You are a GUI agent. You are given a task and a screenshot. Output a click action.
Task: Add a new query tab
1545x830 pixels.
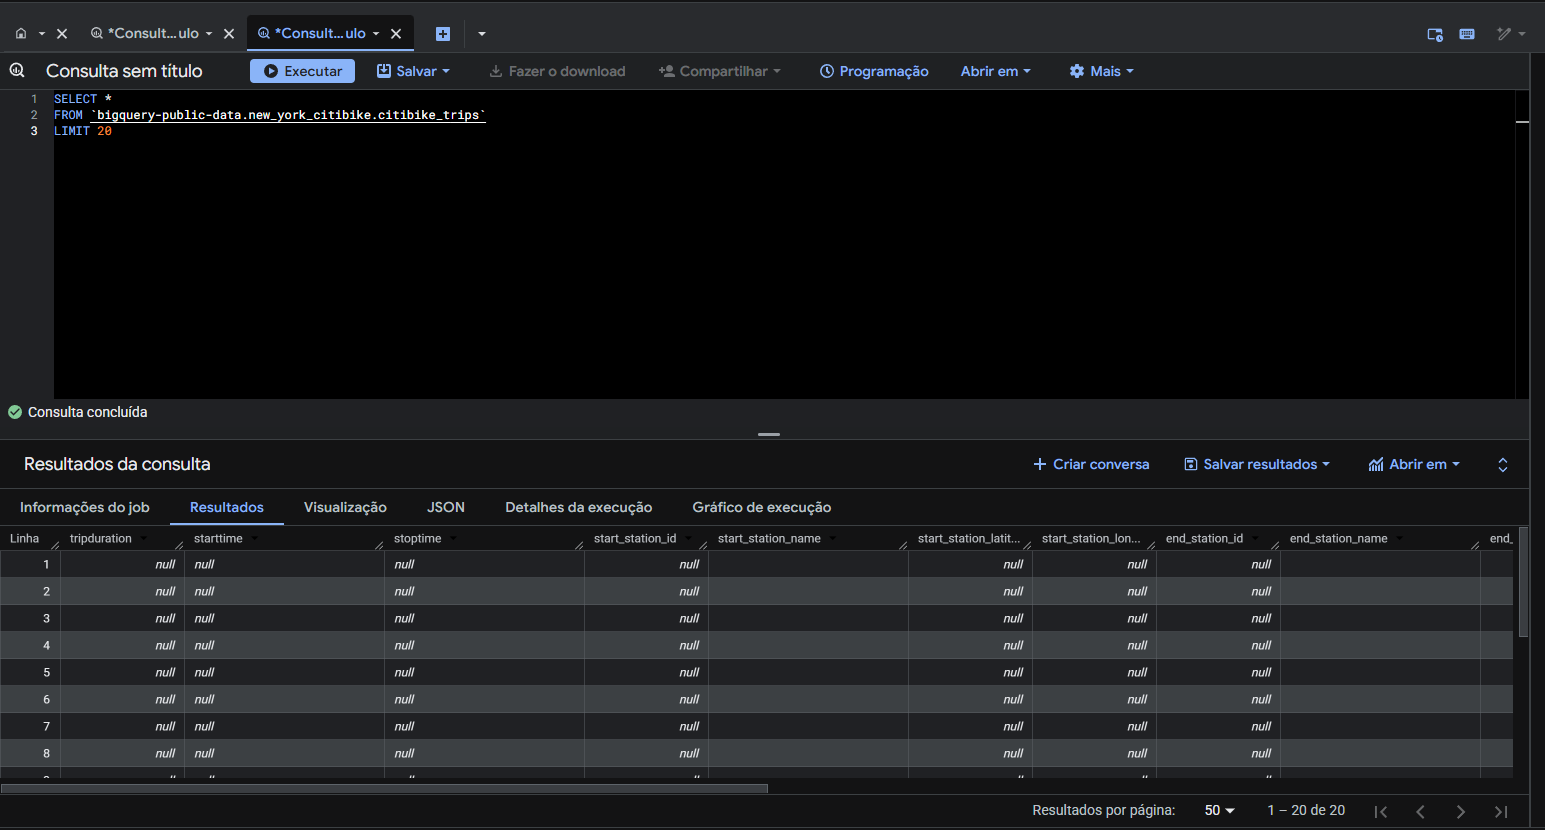coord(443,34)
